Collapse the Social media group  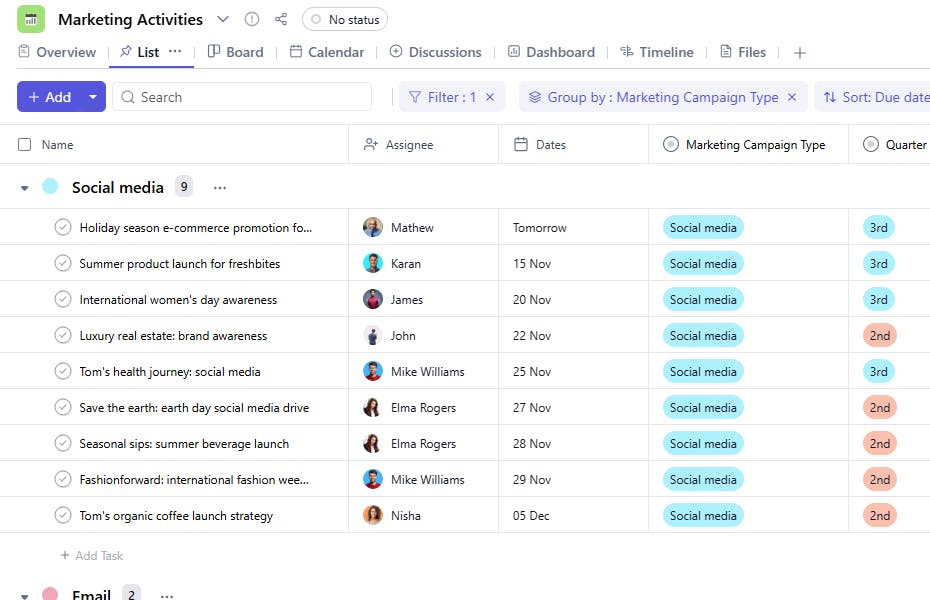(25, 188)
